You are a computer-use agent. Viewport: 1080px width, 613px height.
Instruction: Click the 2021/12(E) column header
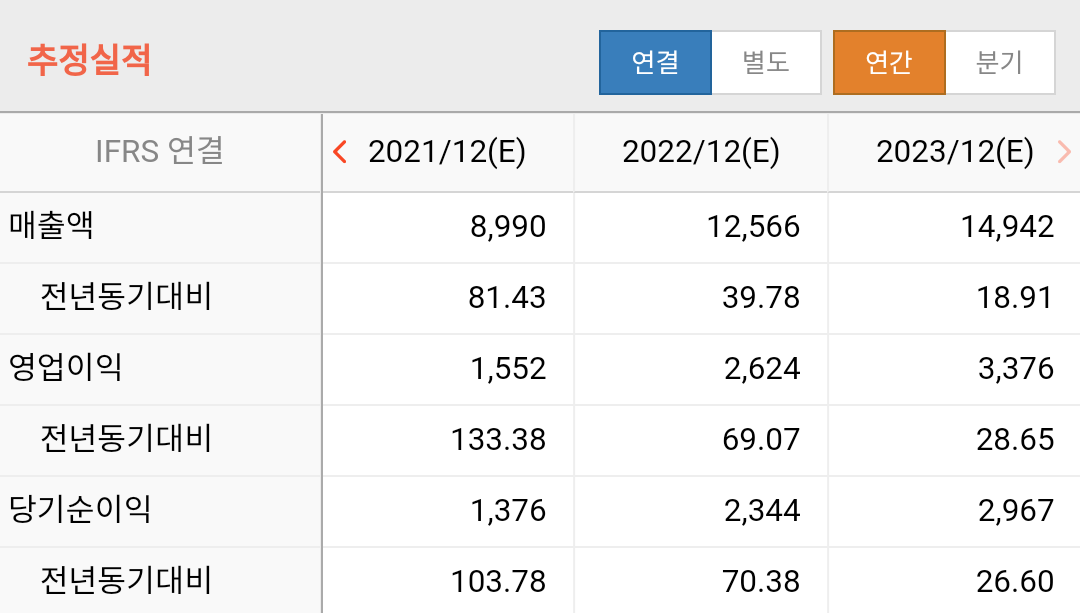coord(447,152)
